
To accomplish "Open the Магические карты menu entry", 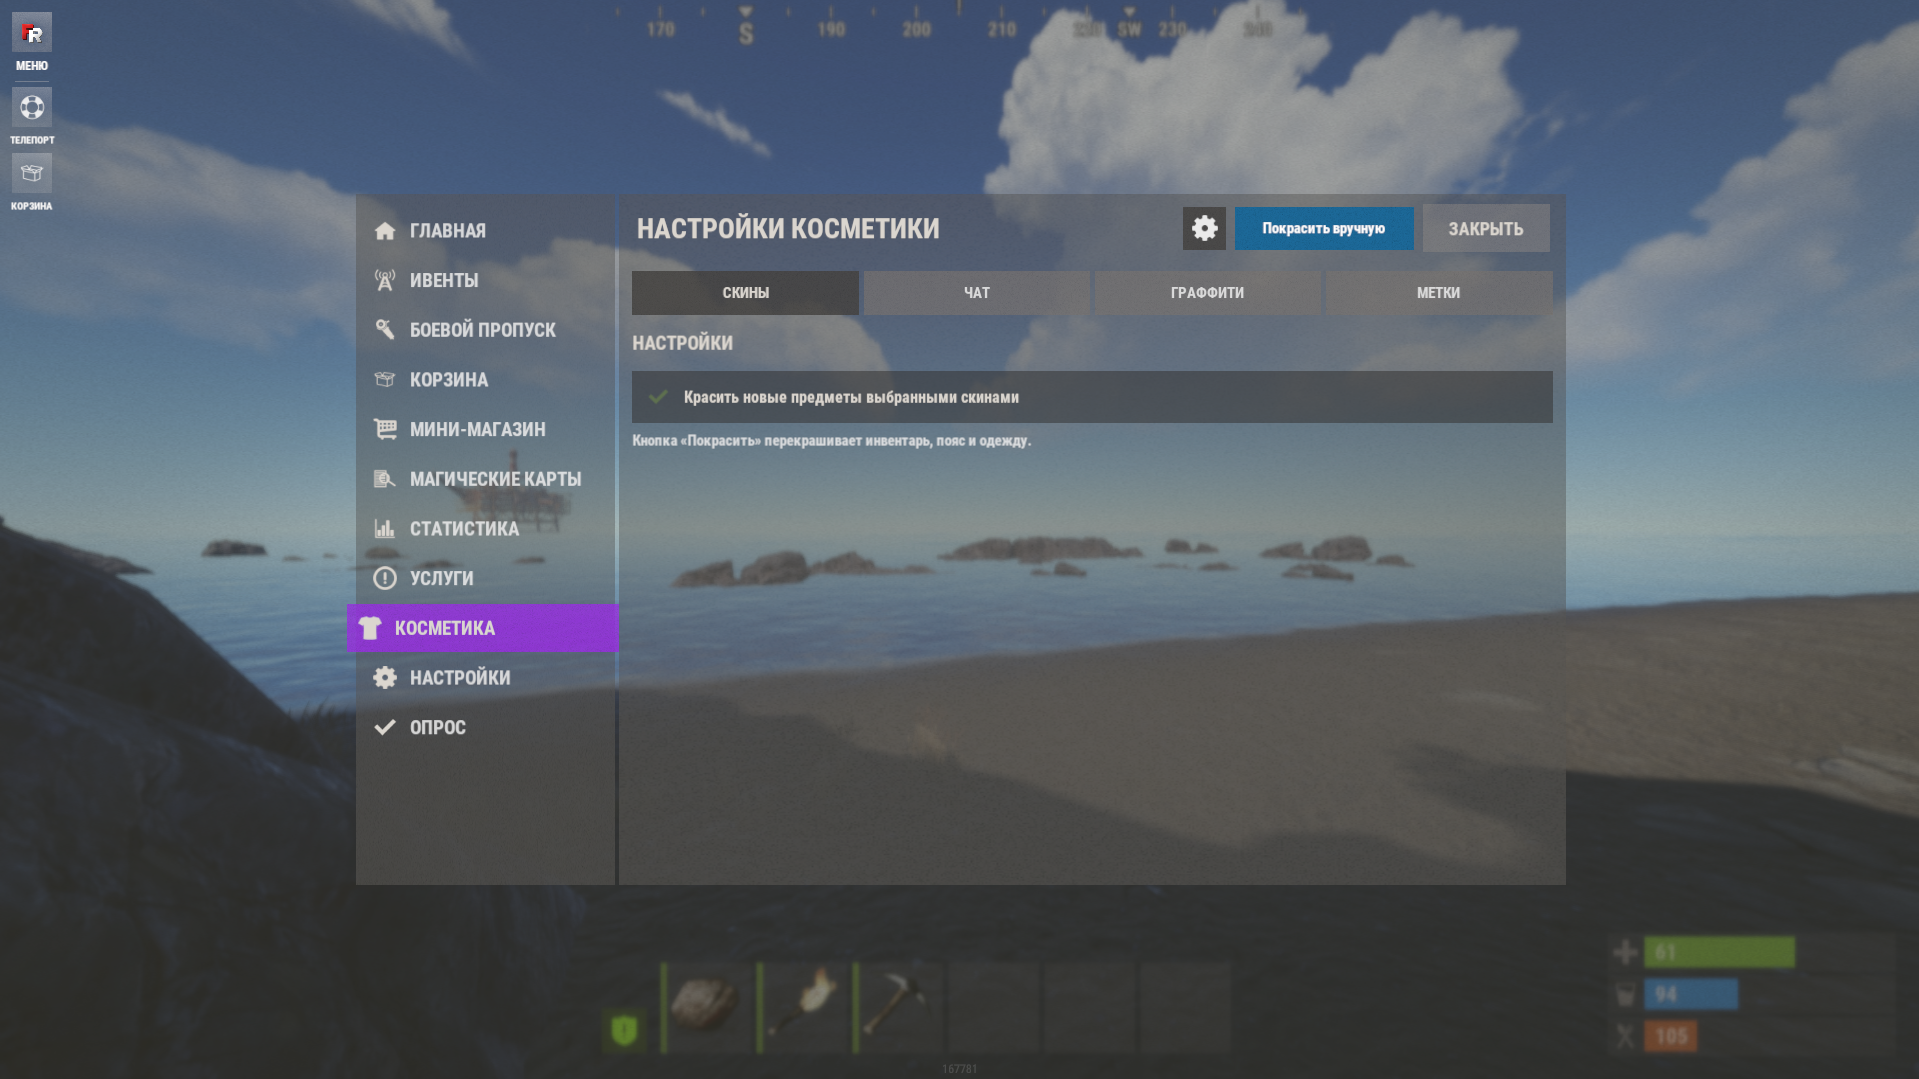I will point(486,479).
